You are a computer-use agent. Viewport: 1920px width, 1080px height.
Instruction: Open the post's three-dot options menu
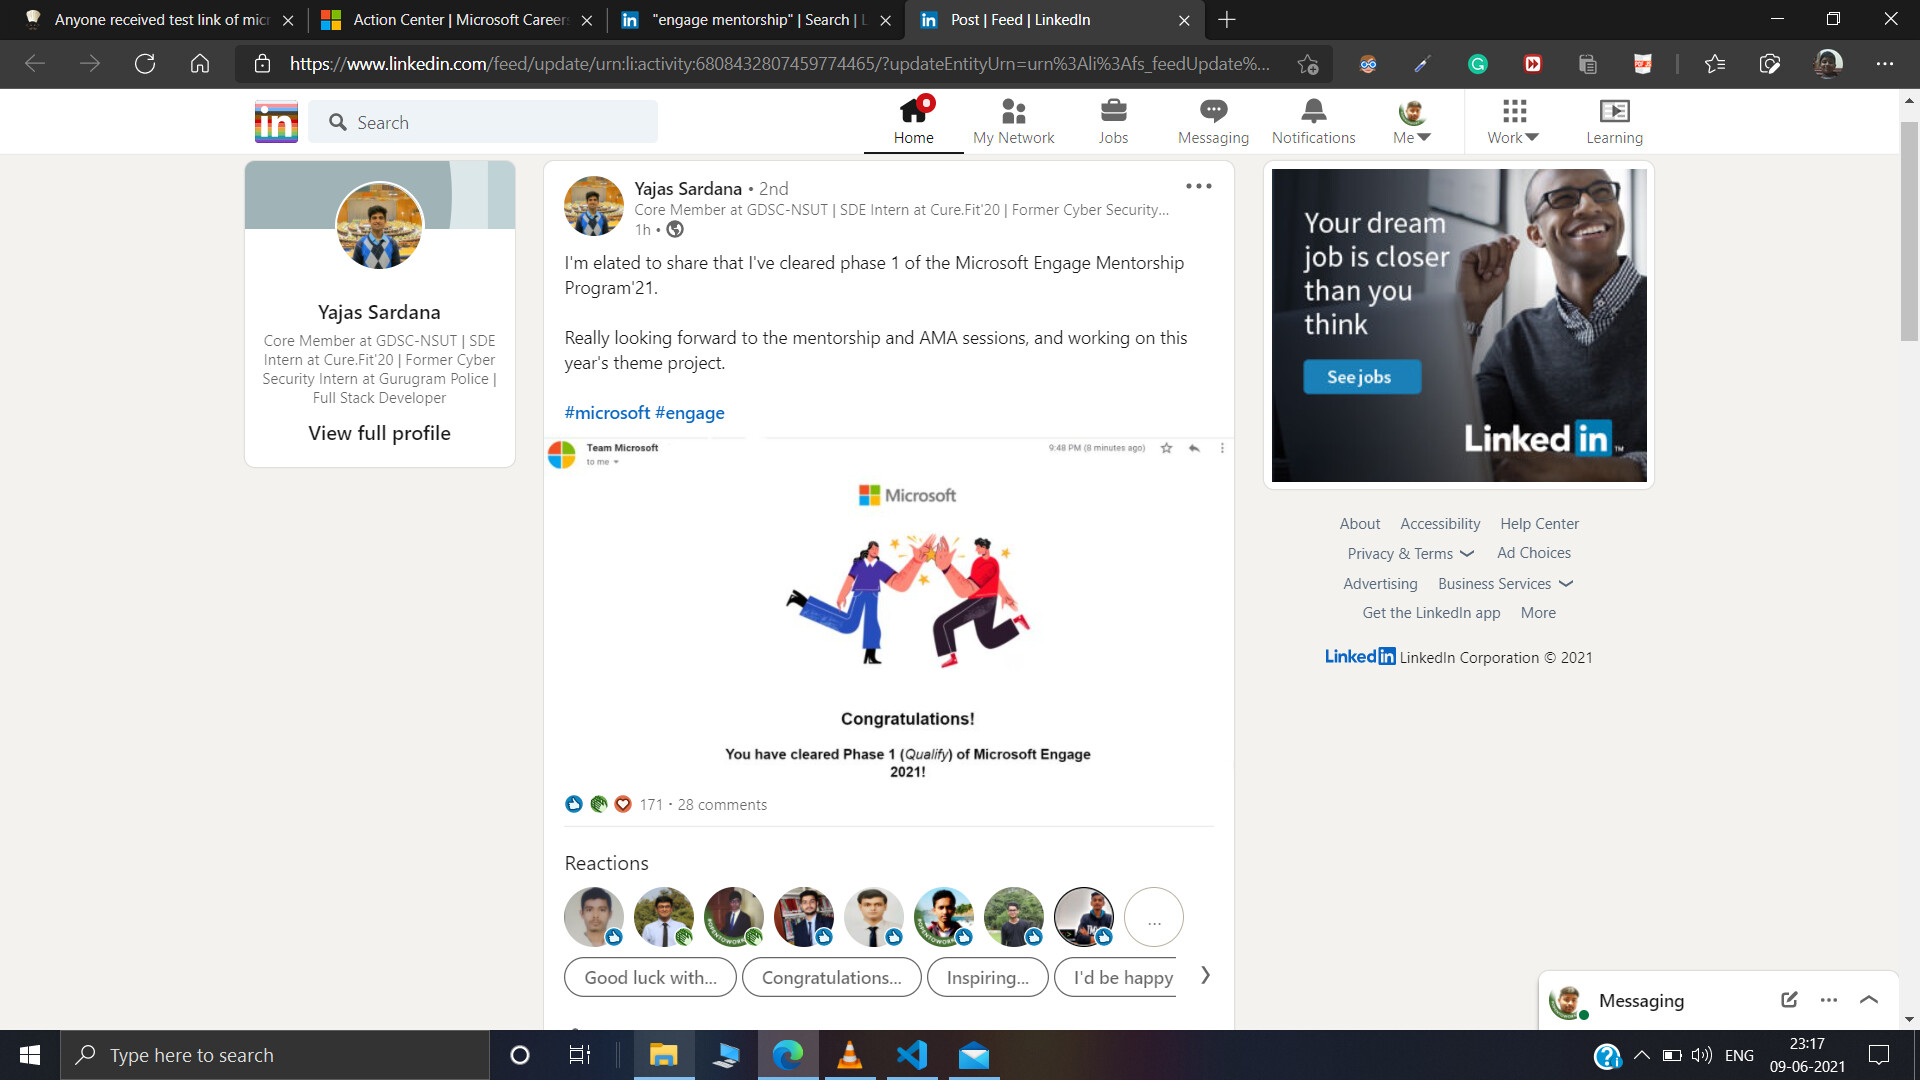tap(1198, 187)
